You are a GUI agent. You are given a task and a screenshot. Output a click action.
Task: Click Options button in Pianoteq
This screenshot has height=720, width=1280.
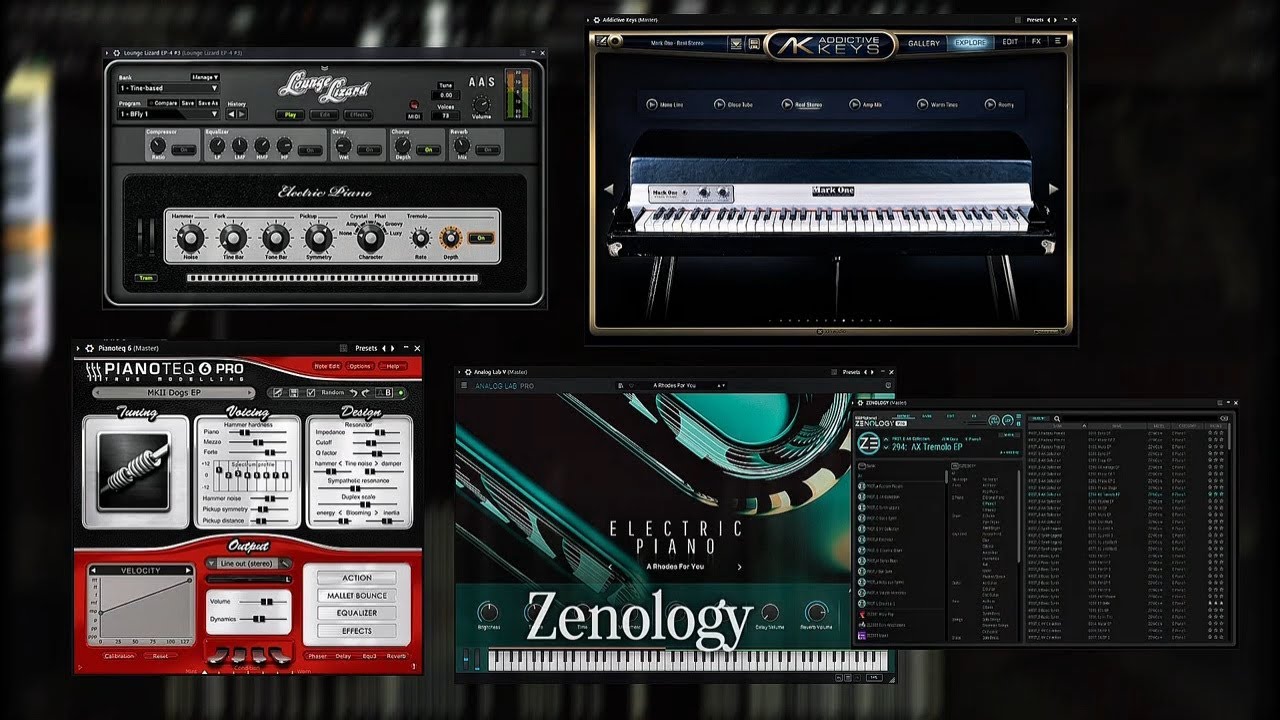(360, 366)
